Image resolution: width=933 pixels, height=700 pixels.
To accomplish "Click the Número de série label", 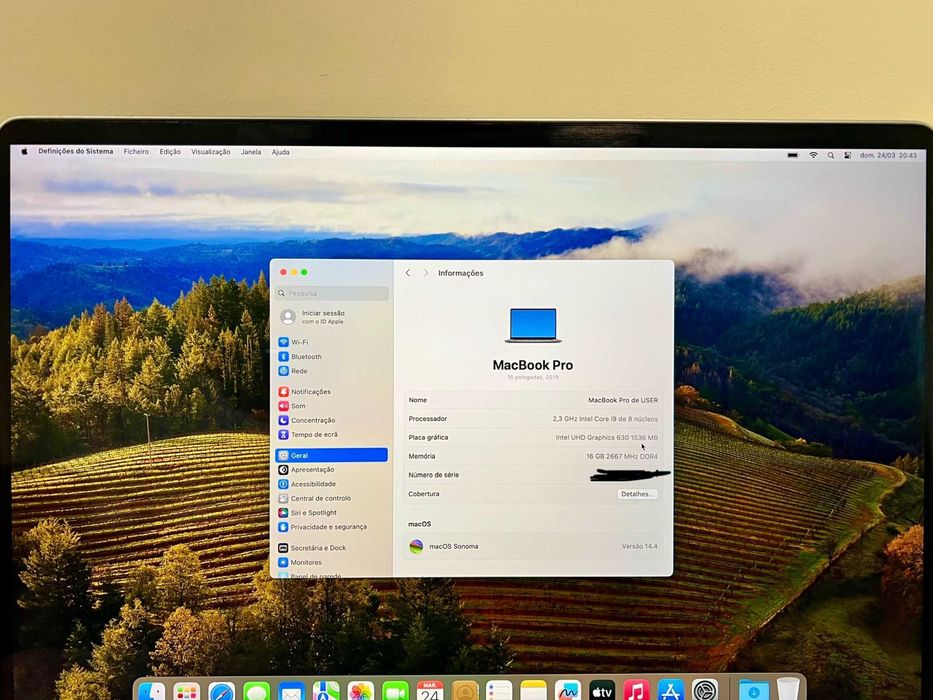I will 434,475.
